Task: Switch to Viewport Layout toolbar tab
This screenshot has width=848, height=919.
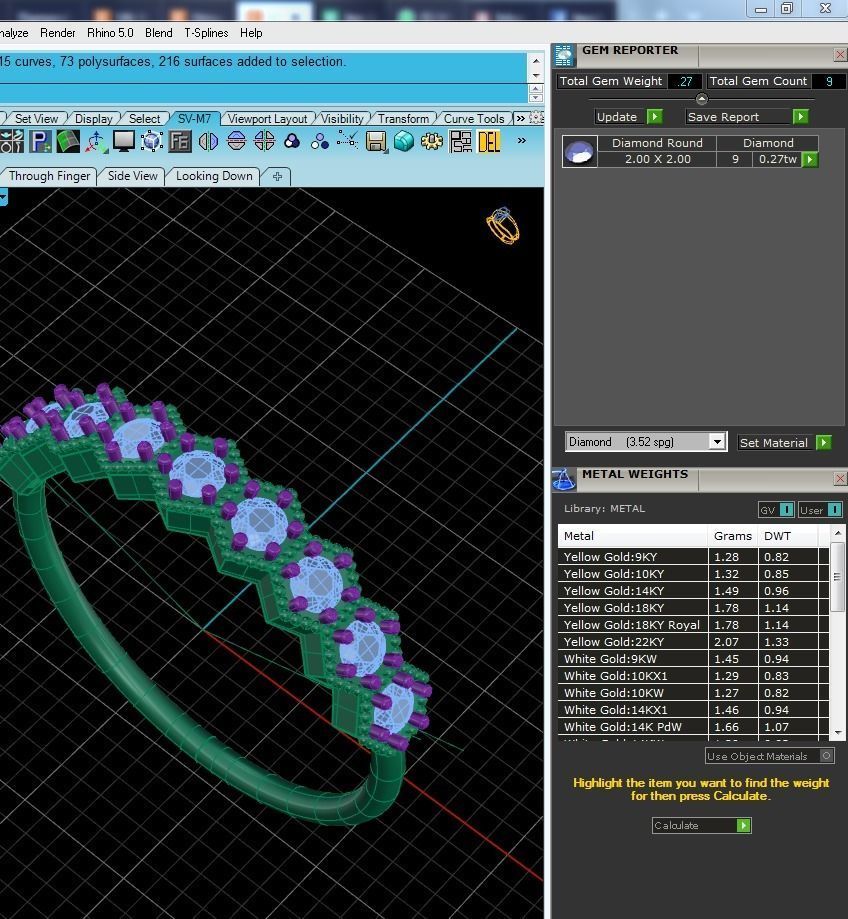Action: (267, 118)
